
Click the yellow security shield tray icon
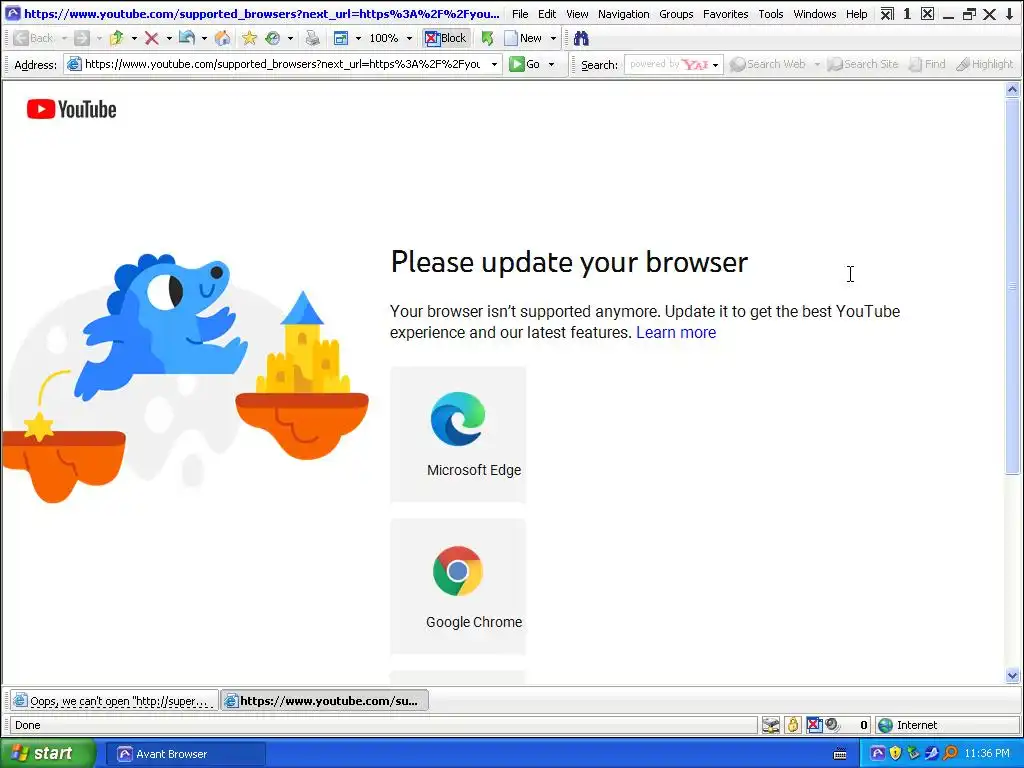click(895, 754)
